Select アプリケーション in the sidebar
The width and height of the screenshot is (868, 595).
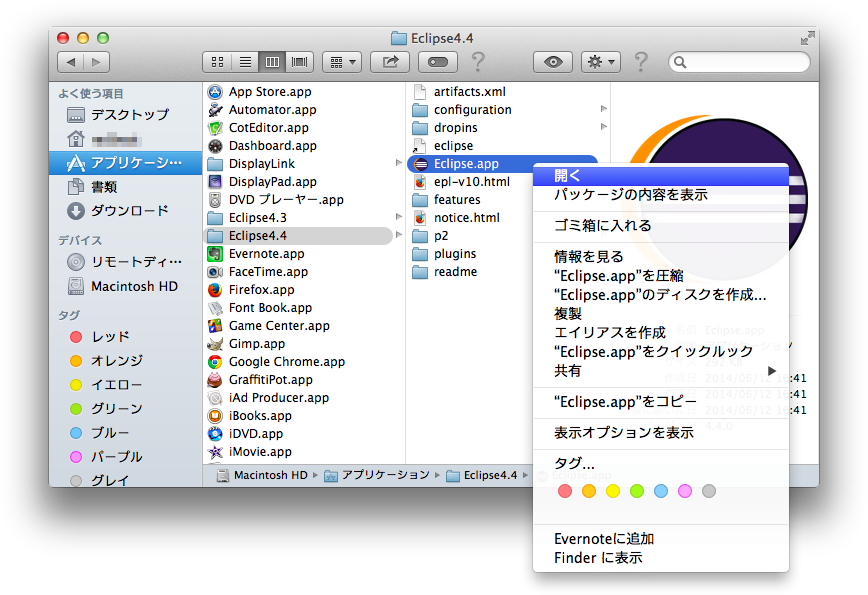pos(126,163)
